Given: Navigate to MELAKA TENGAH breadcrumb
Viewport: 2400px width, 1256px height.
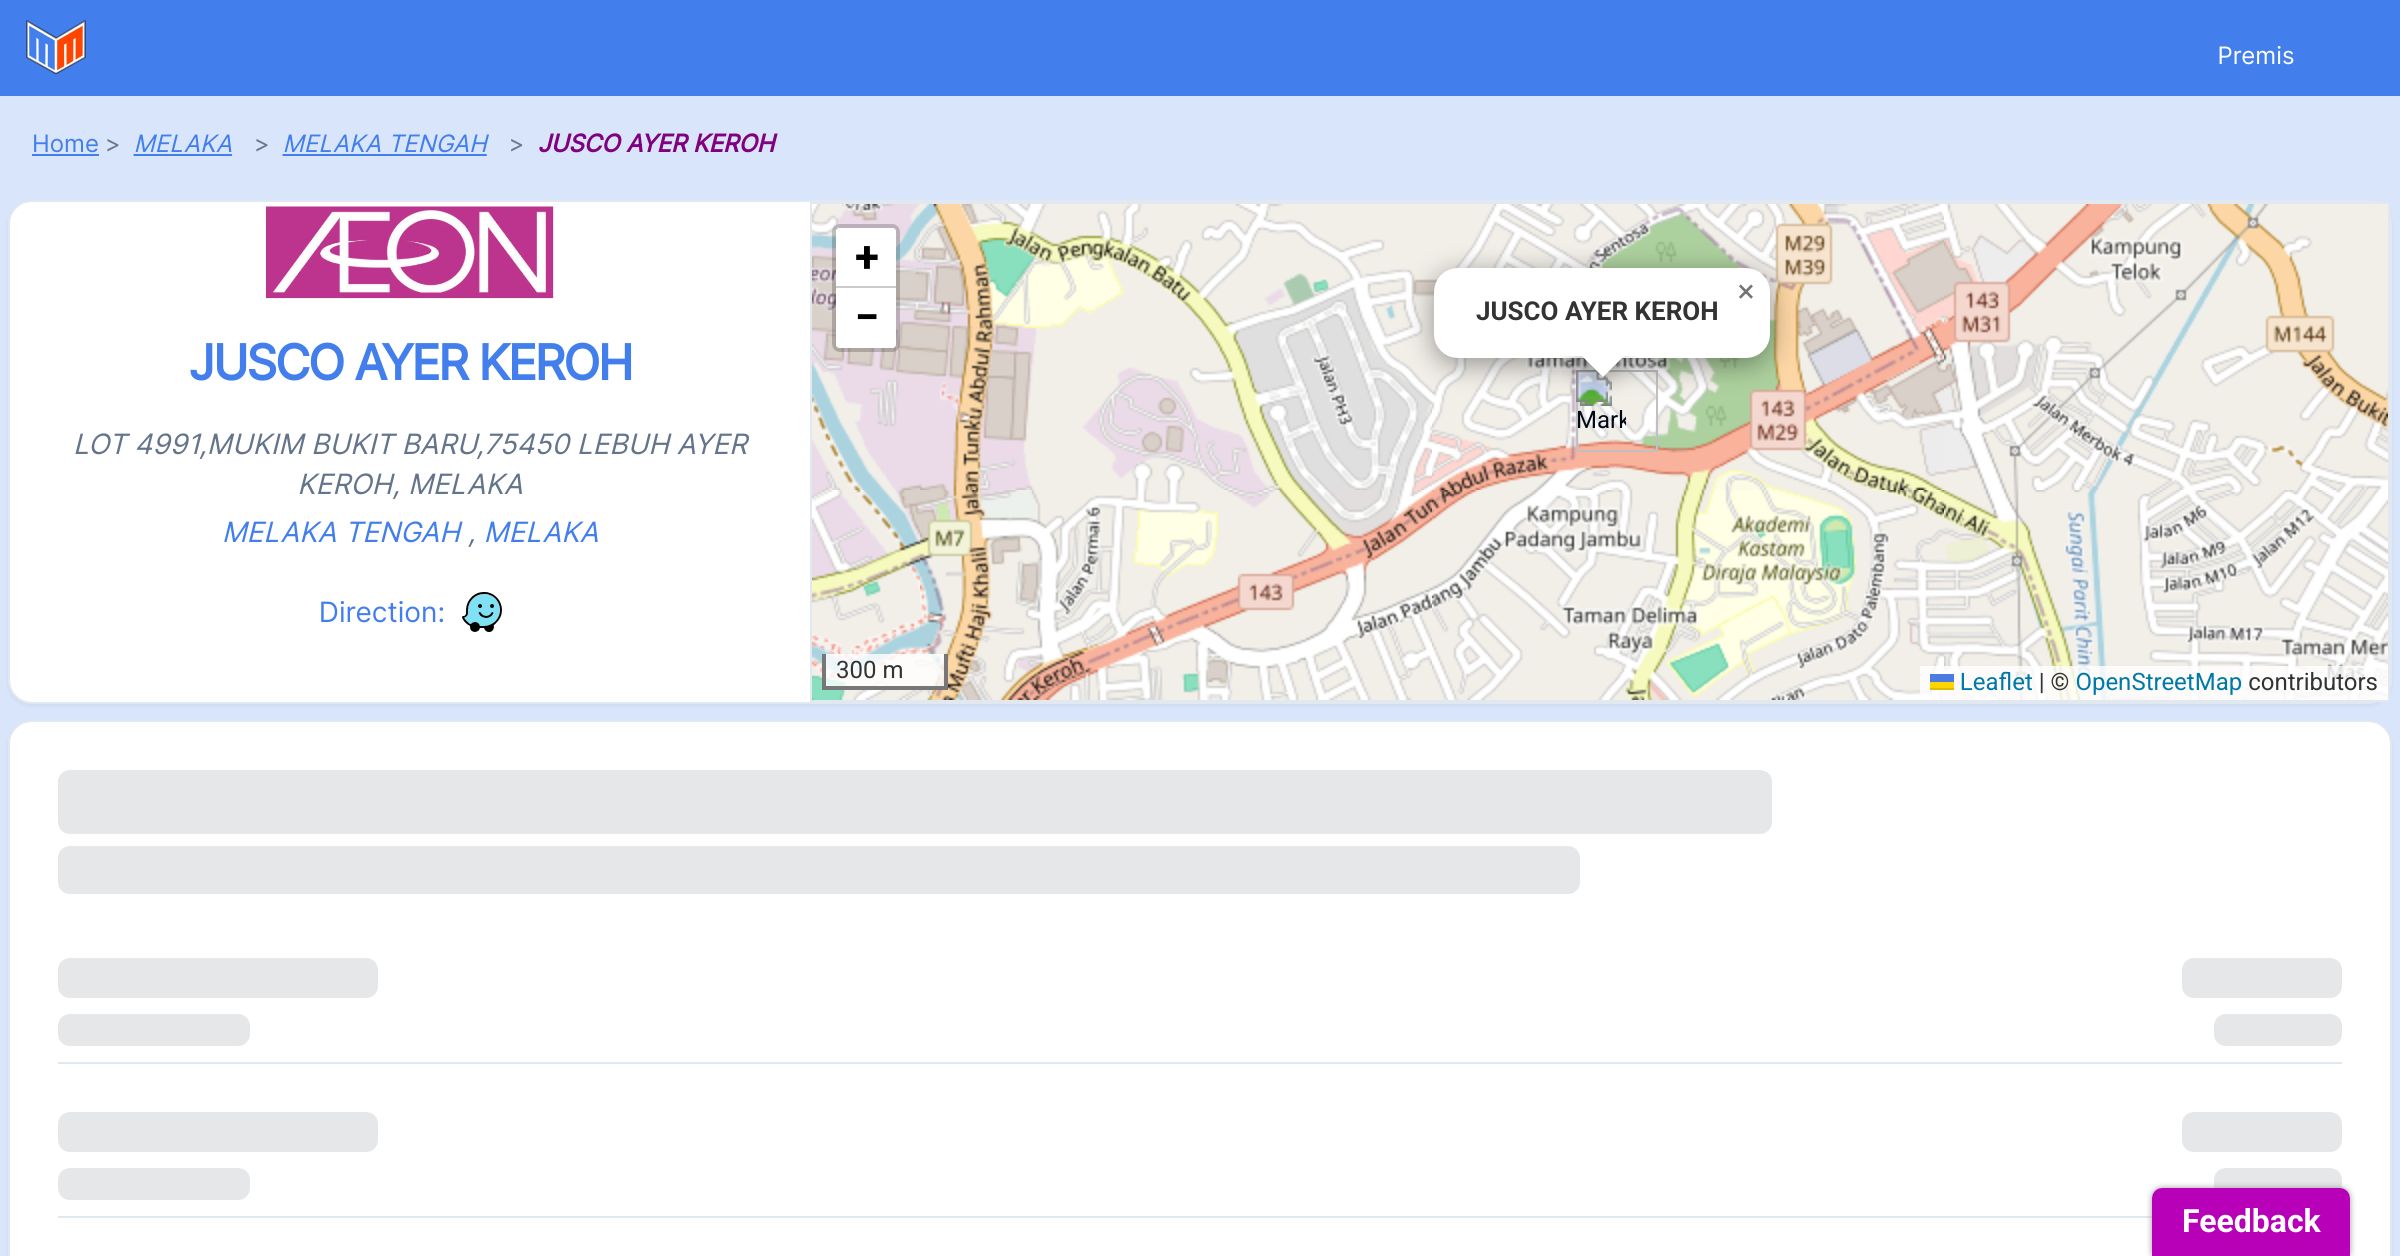Looking at the screenshot, I should (385, 144).
